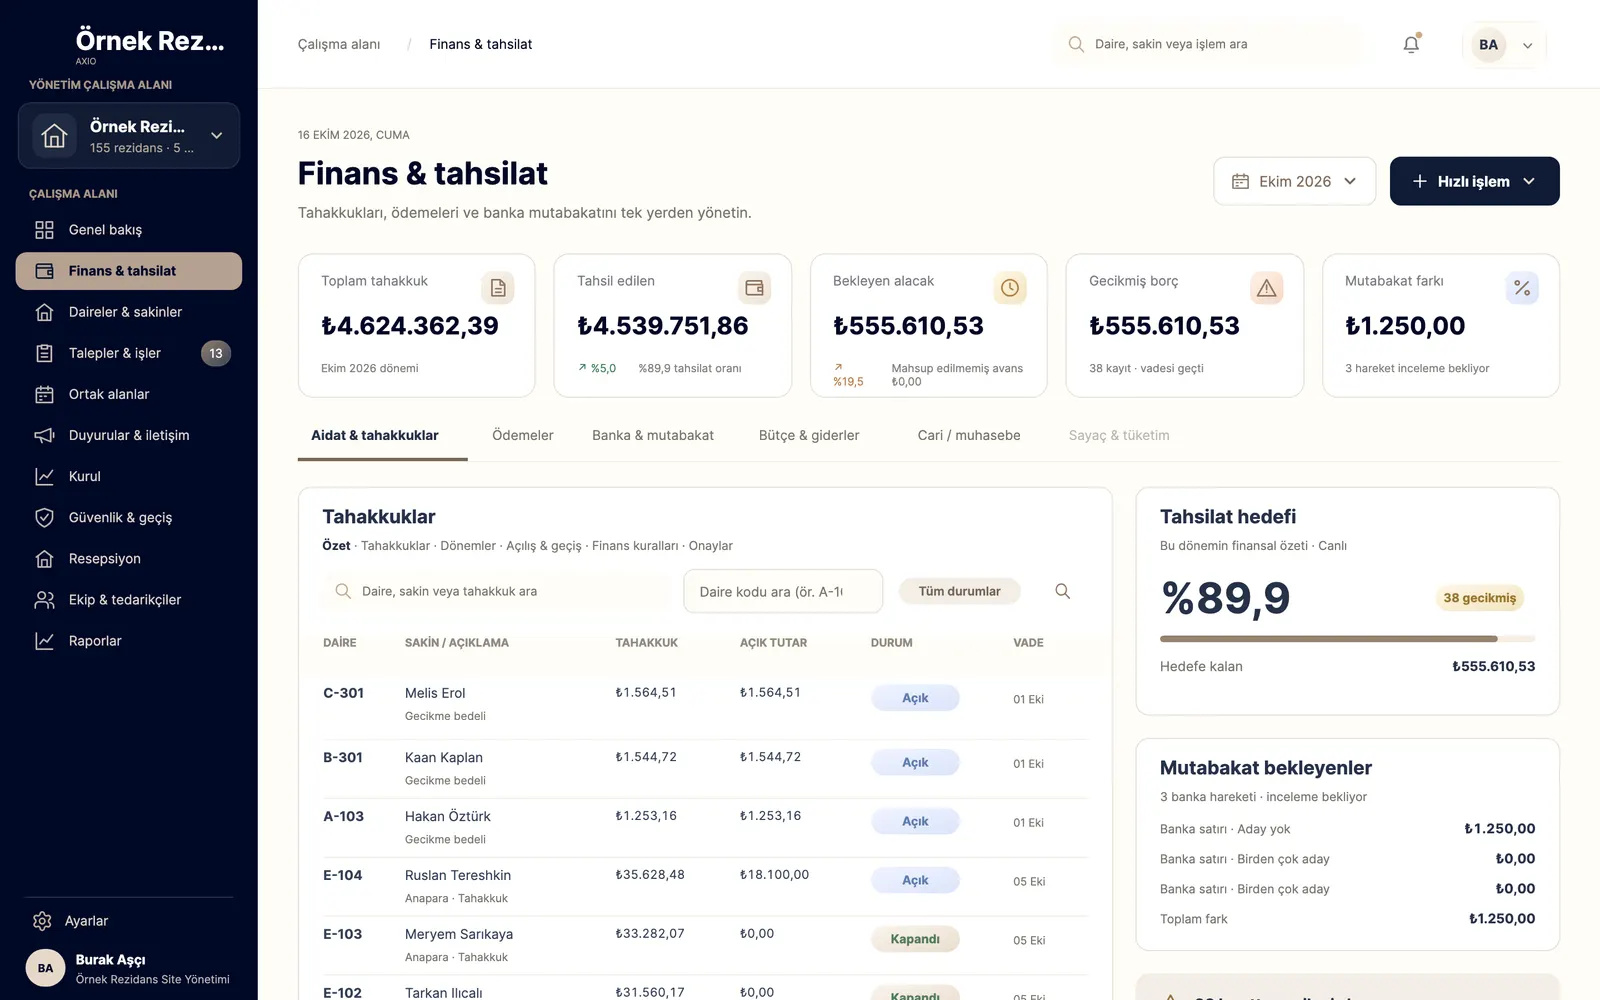Expand the BA user account menu
This screenshot has width=1600, height=1000.
(1505, 45)
